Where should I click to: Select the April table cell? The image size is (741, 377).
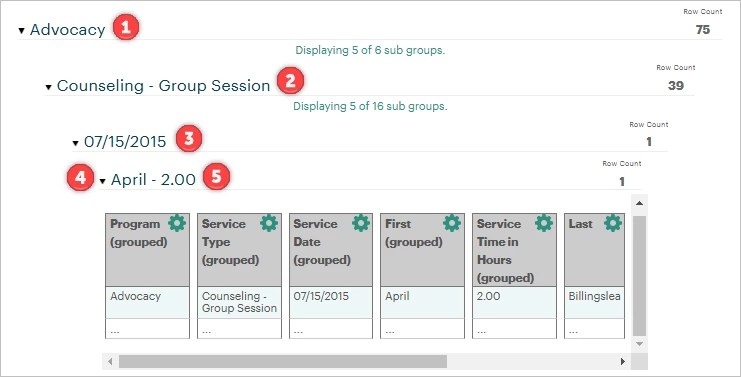(422, 302)
